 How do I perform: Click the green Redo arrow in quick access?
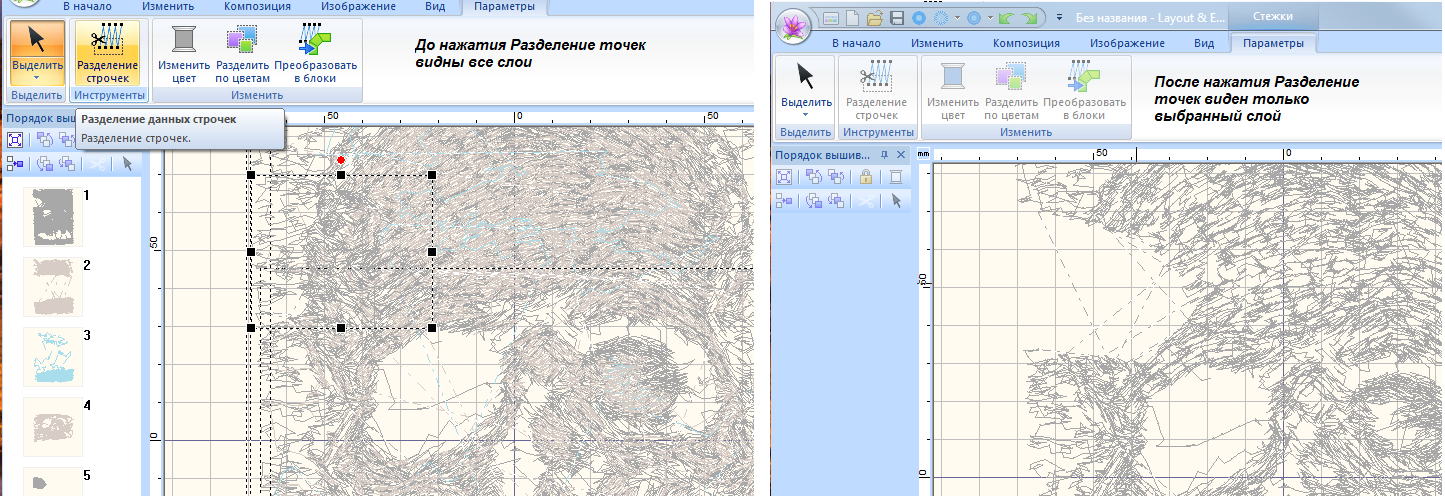tap(1031, 18)
